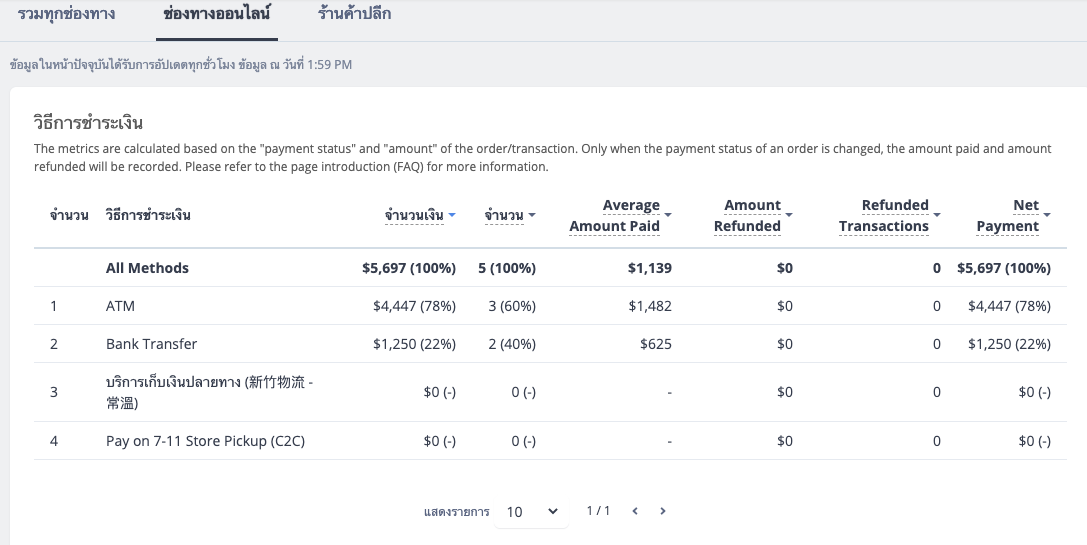The image size is (1087, 545).
Task: Click the ATM count 3 (60%)
Action: point(512,306)
